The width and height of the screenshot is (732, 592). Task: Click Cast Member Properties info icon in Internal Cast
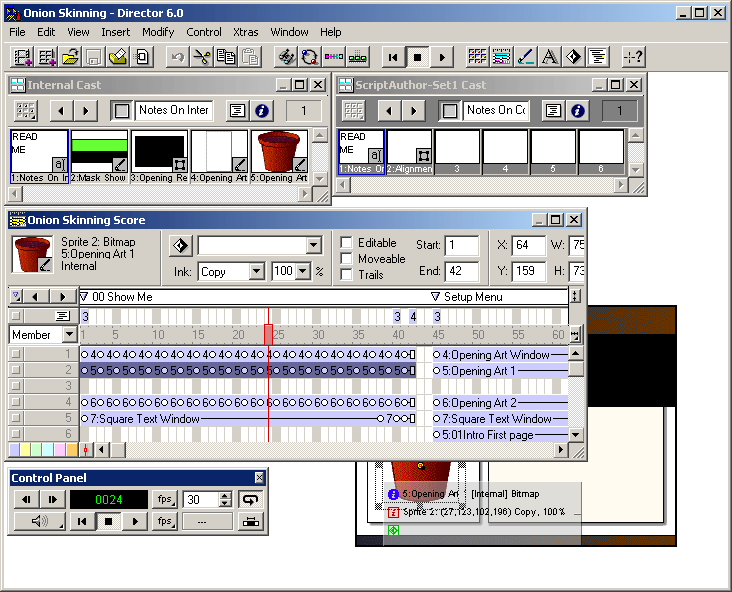[x=262, y=111]
